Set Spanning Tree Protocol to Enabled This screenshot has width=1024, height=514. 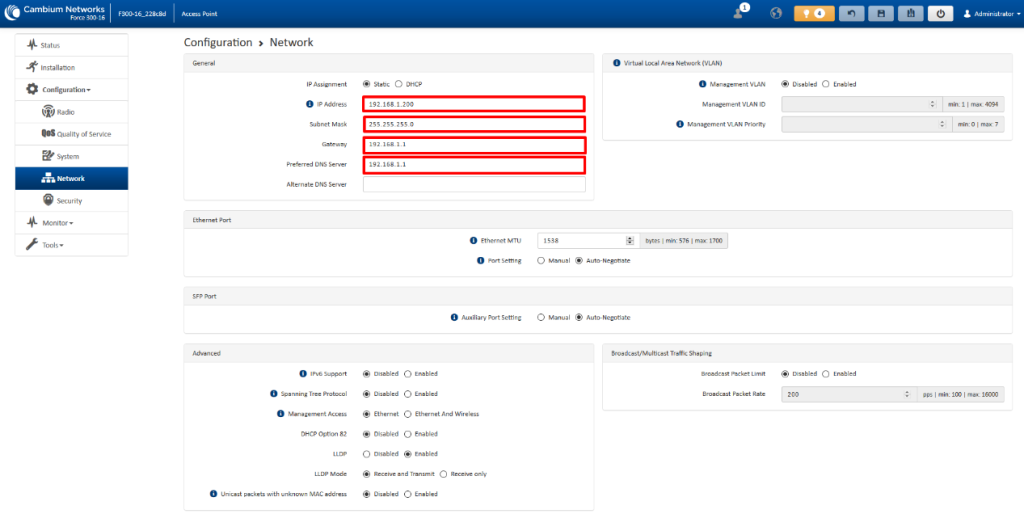408,394
